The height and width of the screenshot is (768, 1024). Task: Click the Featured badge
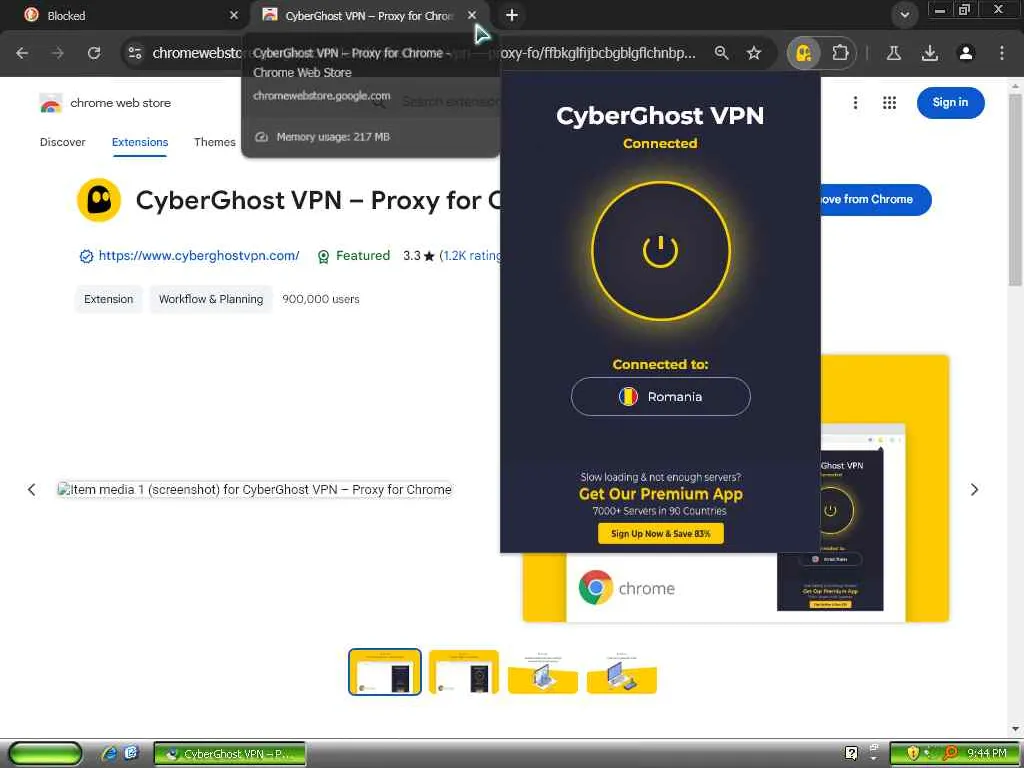pyautogui.click(x=353, y=255)
